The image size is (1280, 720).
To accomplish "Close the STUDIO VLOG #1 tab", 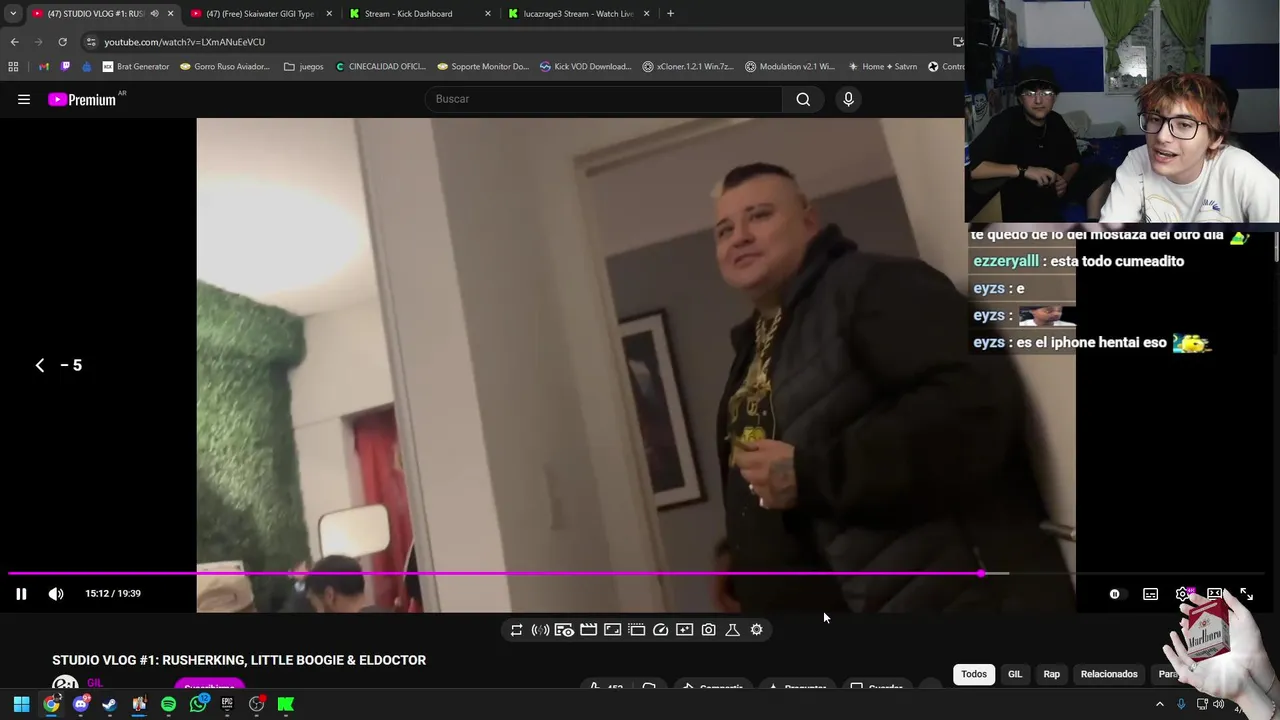I will (x=170, y=14).
